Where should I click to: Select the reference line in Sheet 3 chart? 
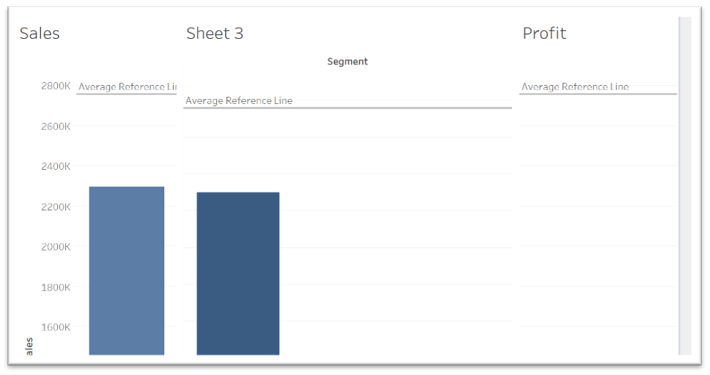tap(347, 108)
